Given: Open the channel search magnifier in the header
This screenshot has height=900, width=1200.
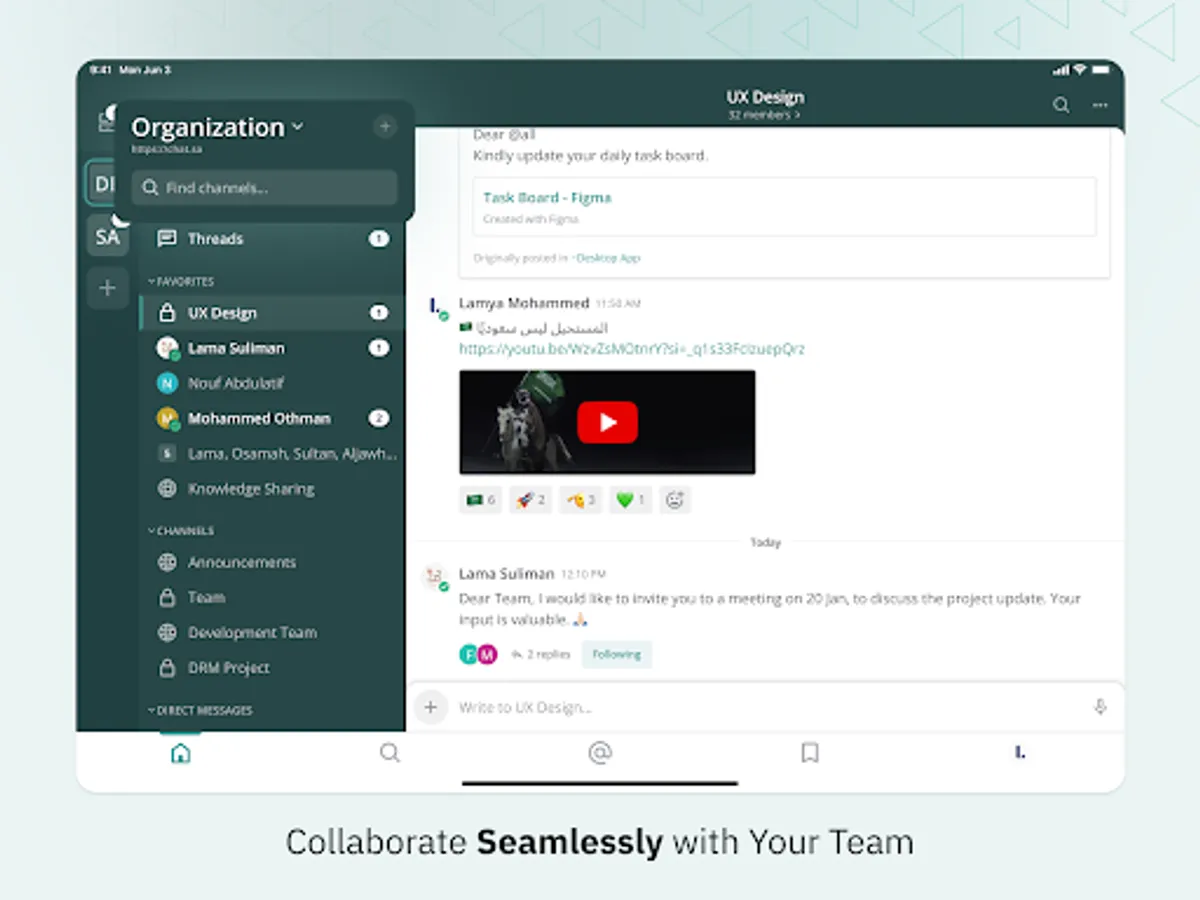Looking at the screenshot, I should click(1061, 104).
